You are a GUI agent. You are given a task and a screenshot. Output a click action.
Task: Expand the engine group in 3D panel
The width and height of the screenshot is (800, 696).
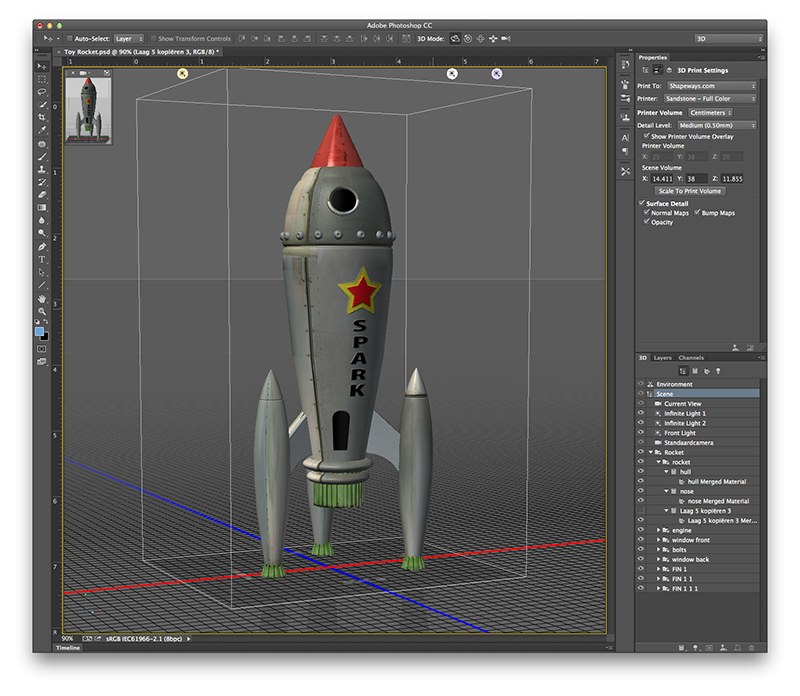tap(660, 530)
